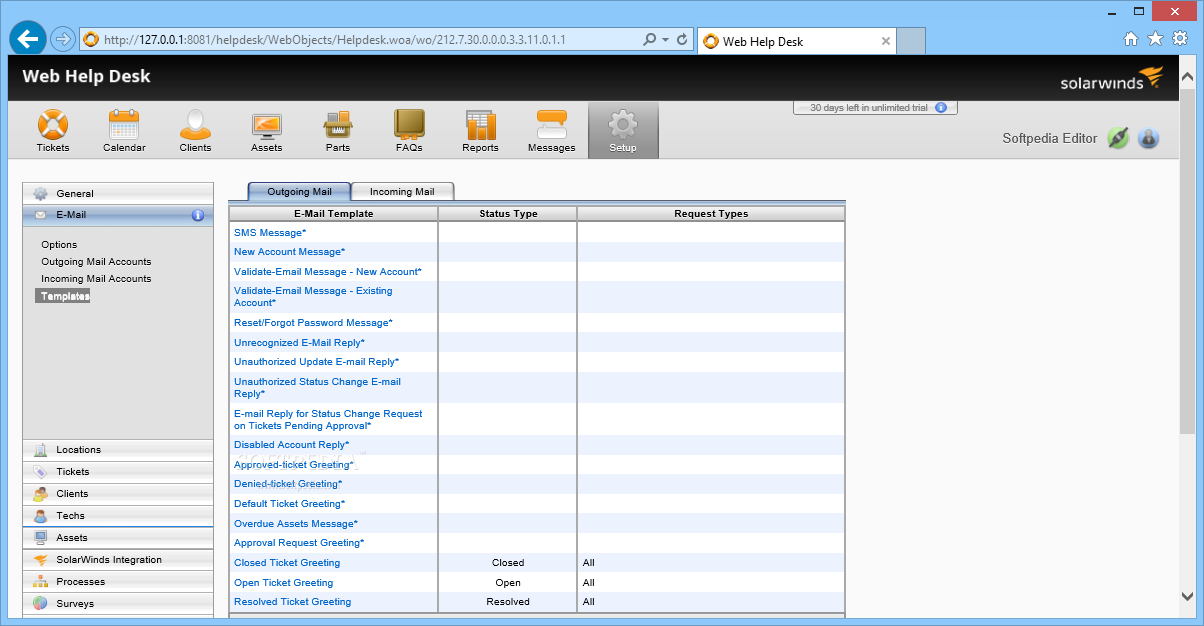Open Reset/Forgot Password Message template

pyautogui.click(x=313, y=323)
